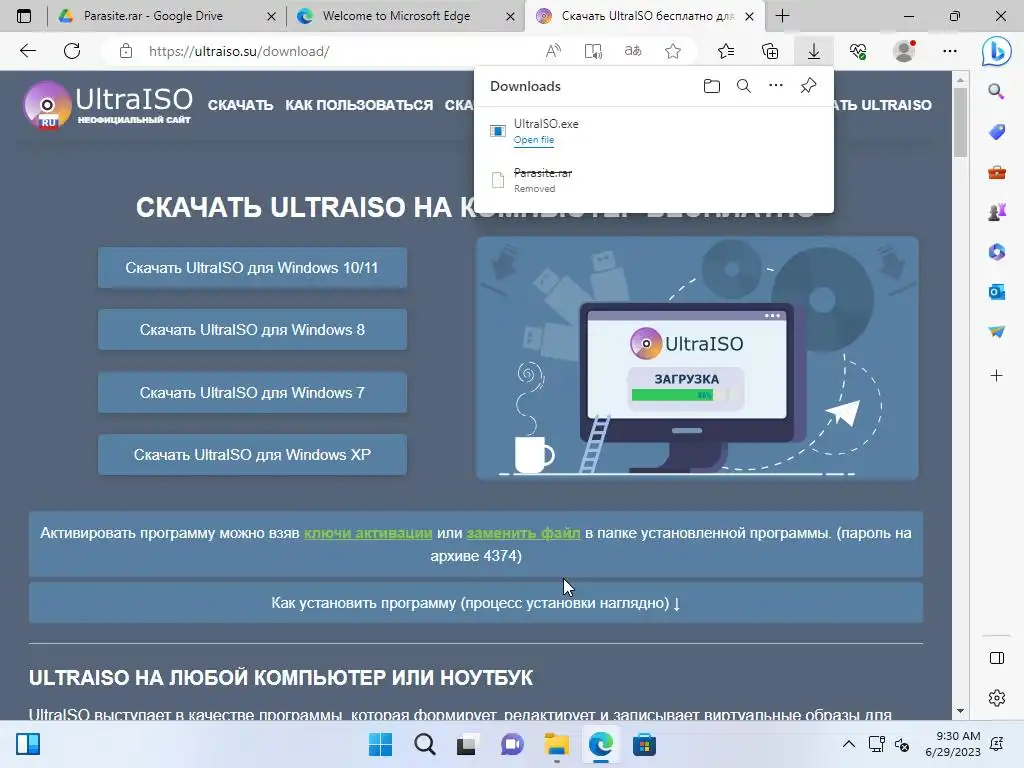The height and width of the screenshot is (768, 1024).
Task: Click Как установить программу banner
Action: click(x=475, y=603)
